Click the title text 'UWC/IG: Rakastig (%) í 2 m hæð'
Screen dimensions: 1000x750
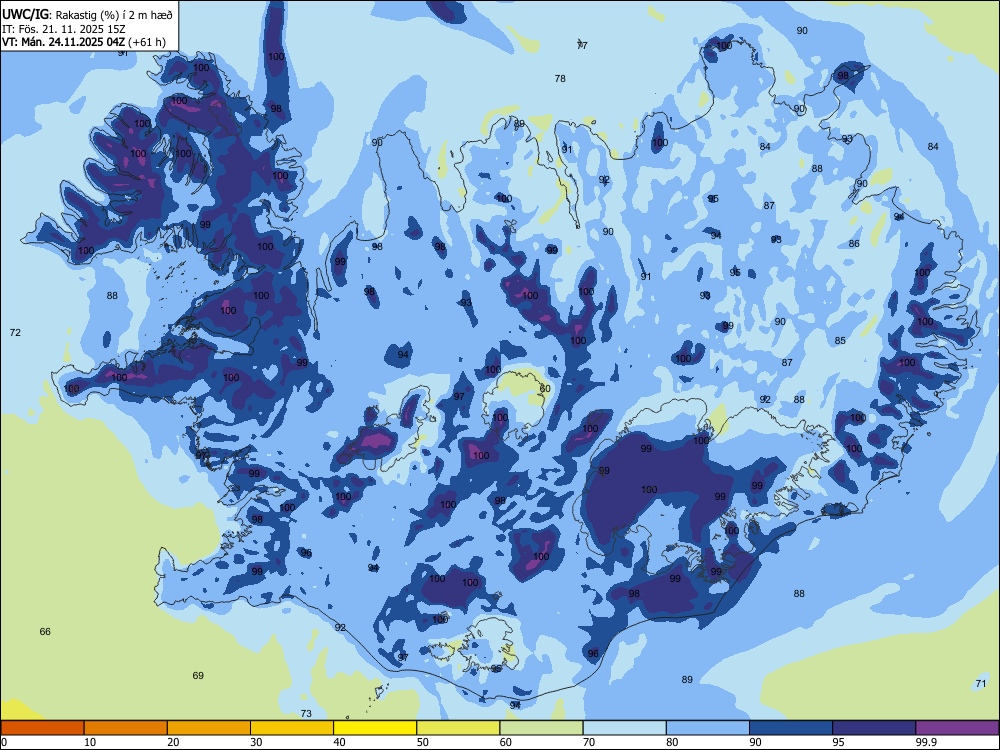coord(87,13)
